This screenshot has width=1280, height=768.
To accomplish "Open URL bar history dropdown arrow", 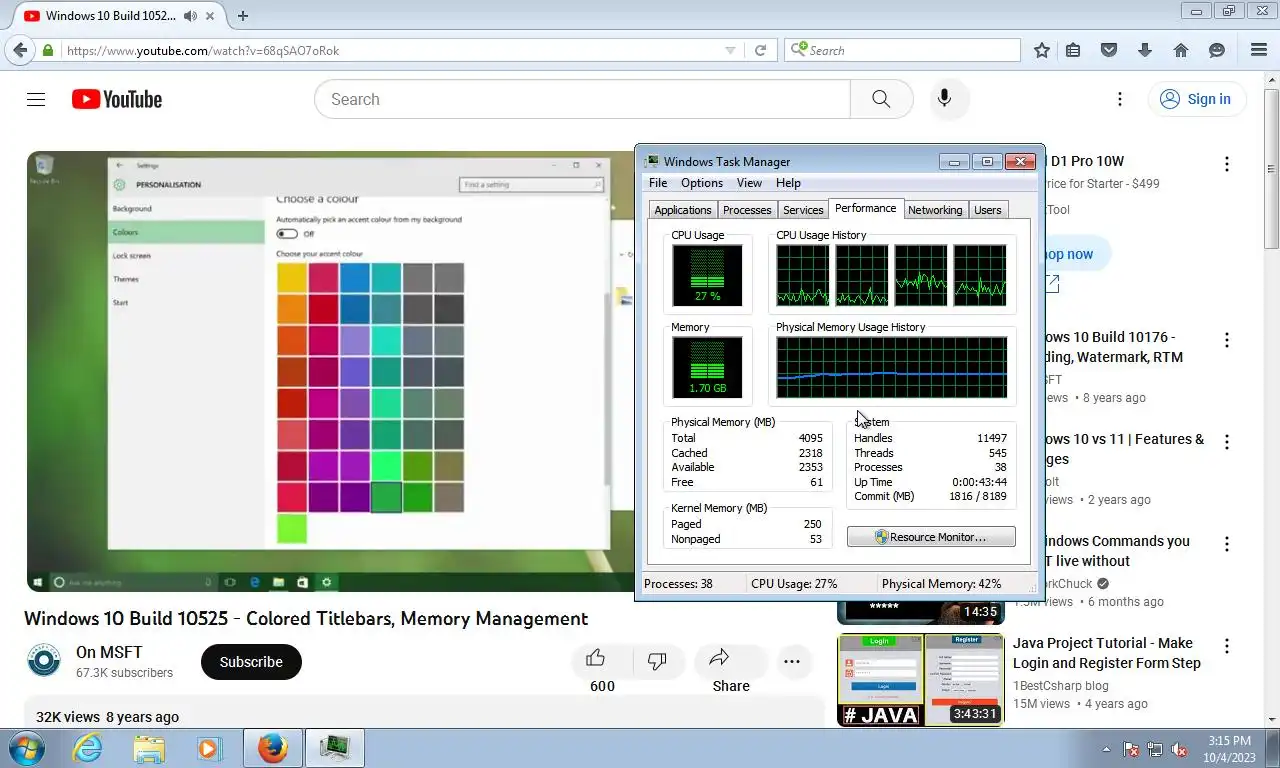I will point(730,50).
